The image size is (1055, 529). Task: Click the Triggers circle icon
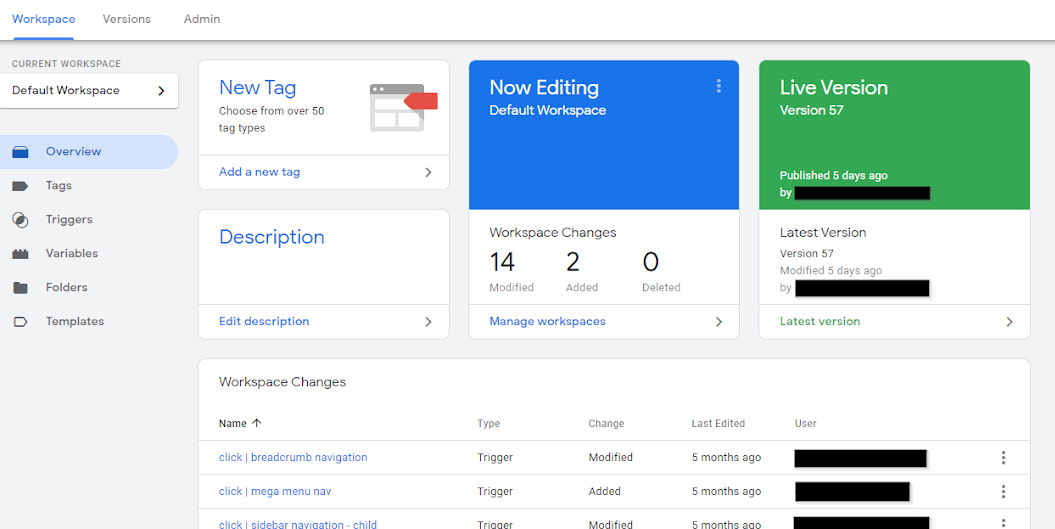(x=20, y=220)
